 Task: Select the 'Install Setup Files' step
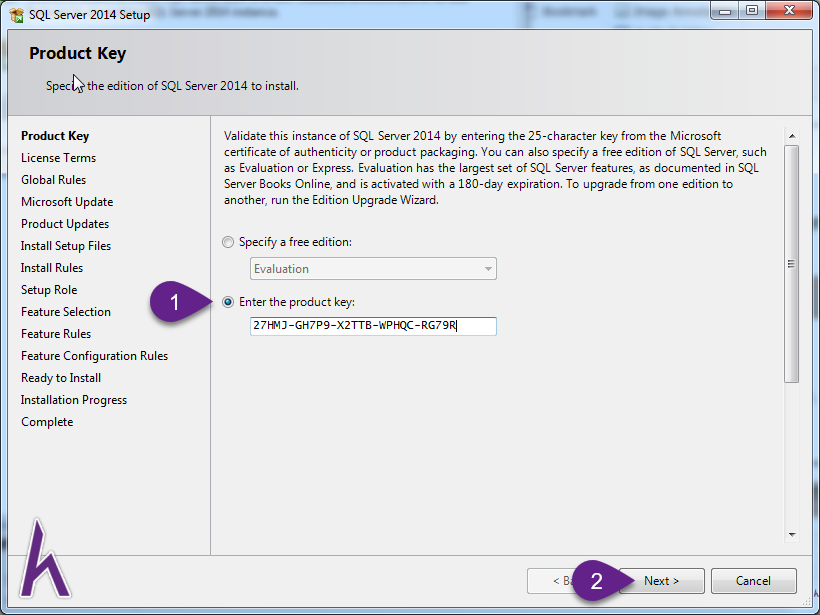(x=66, y=246)
